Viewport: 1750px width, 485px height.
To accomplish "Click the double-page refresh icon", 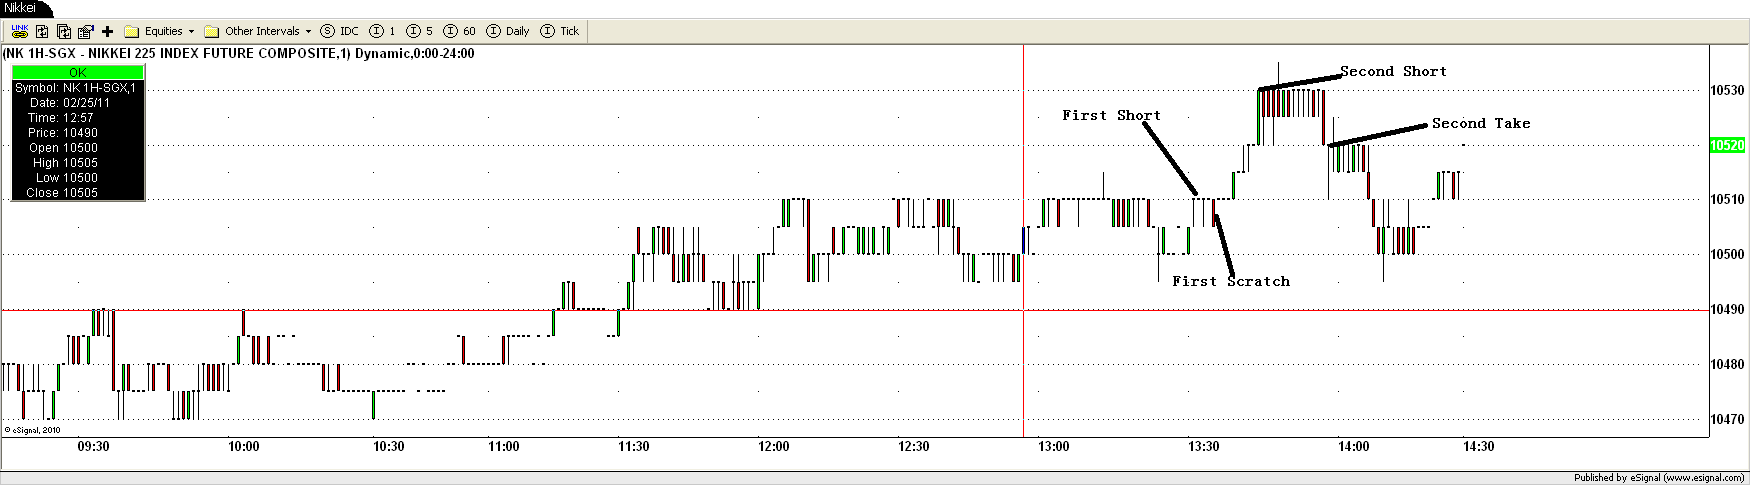I will click(x=64, y=31).
